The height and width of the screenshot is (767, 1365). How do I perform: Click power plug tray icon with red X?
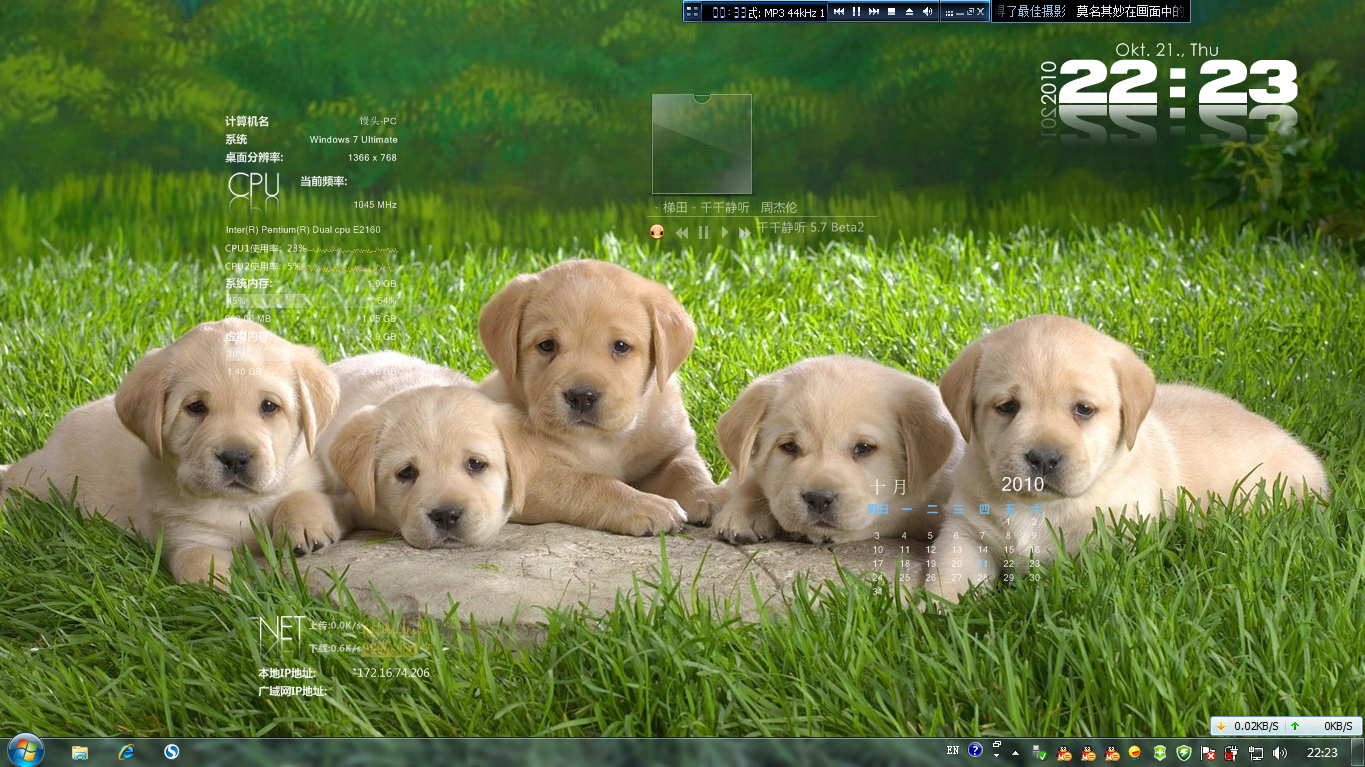click(x=1232, y=753)
